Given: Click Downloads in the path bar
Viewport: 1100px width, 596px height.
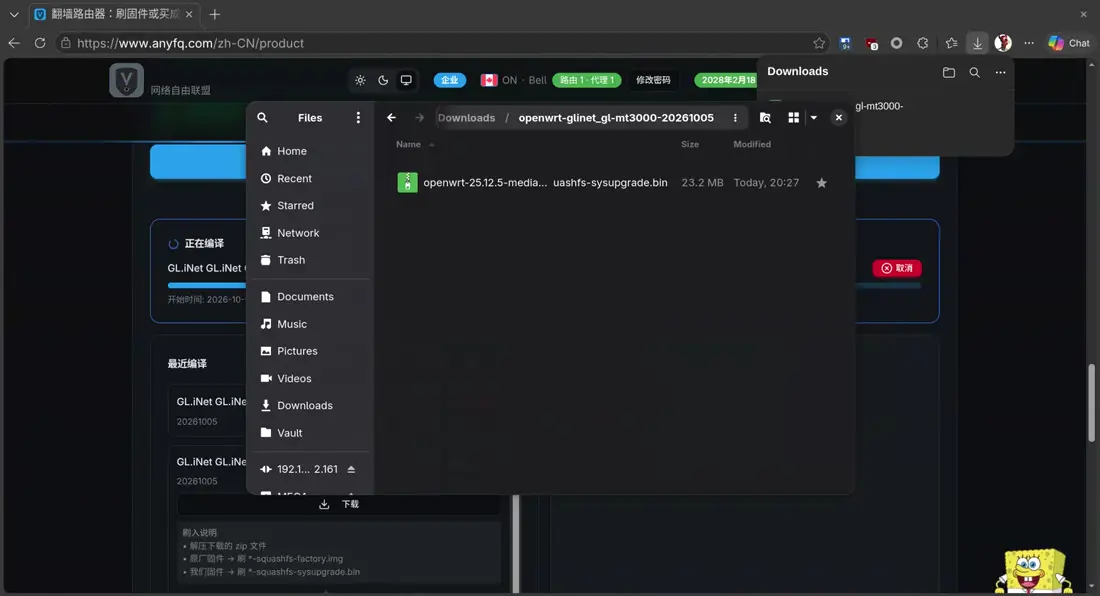Looking at the screenshot, I should pos(467,118).
